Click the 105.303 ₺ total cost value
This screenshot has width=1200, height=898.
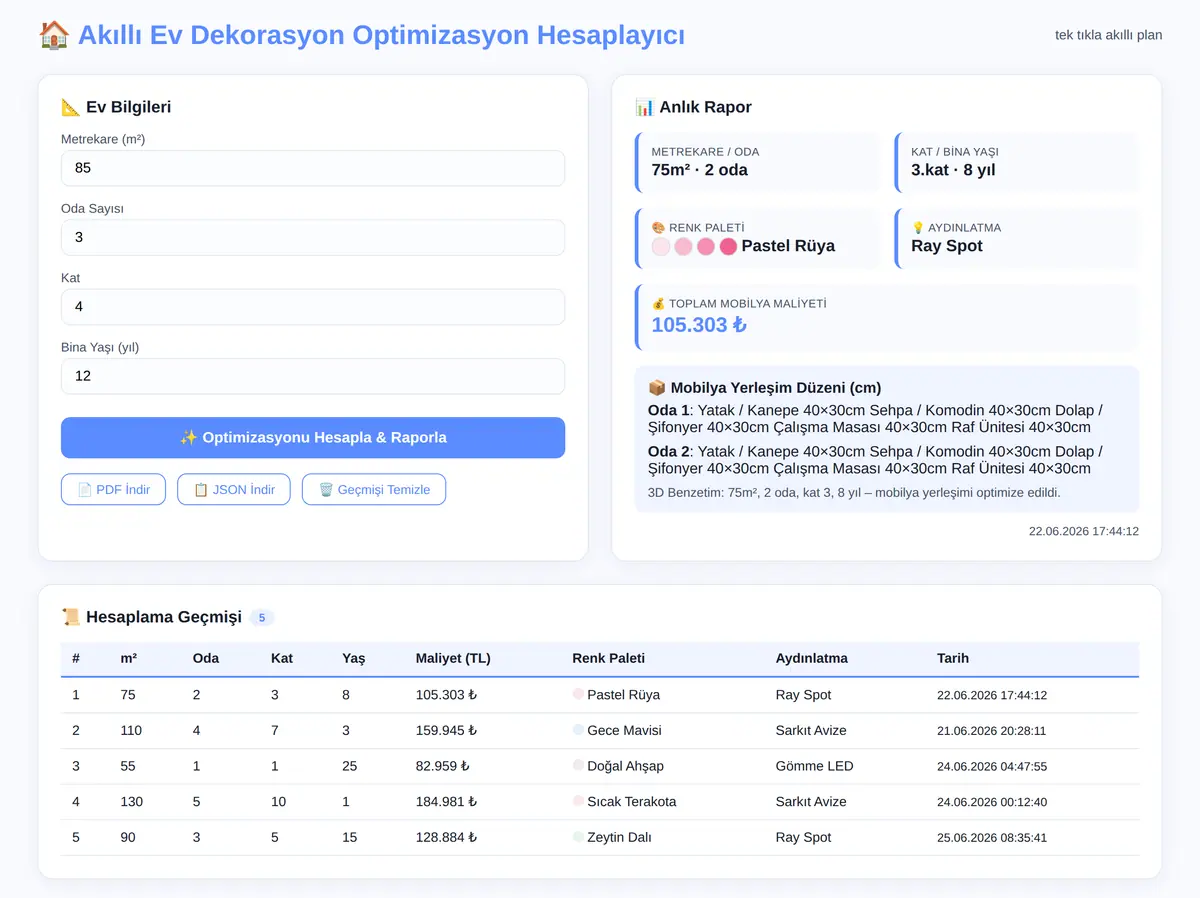click(699, 324)
